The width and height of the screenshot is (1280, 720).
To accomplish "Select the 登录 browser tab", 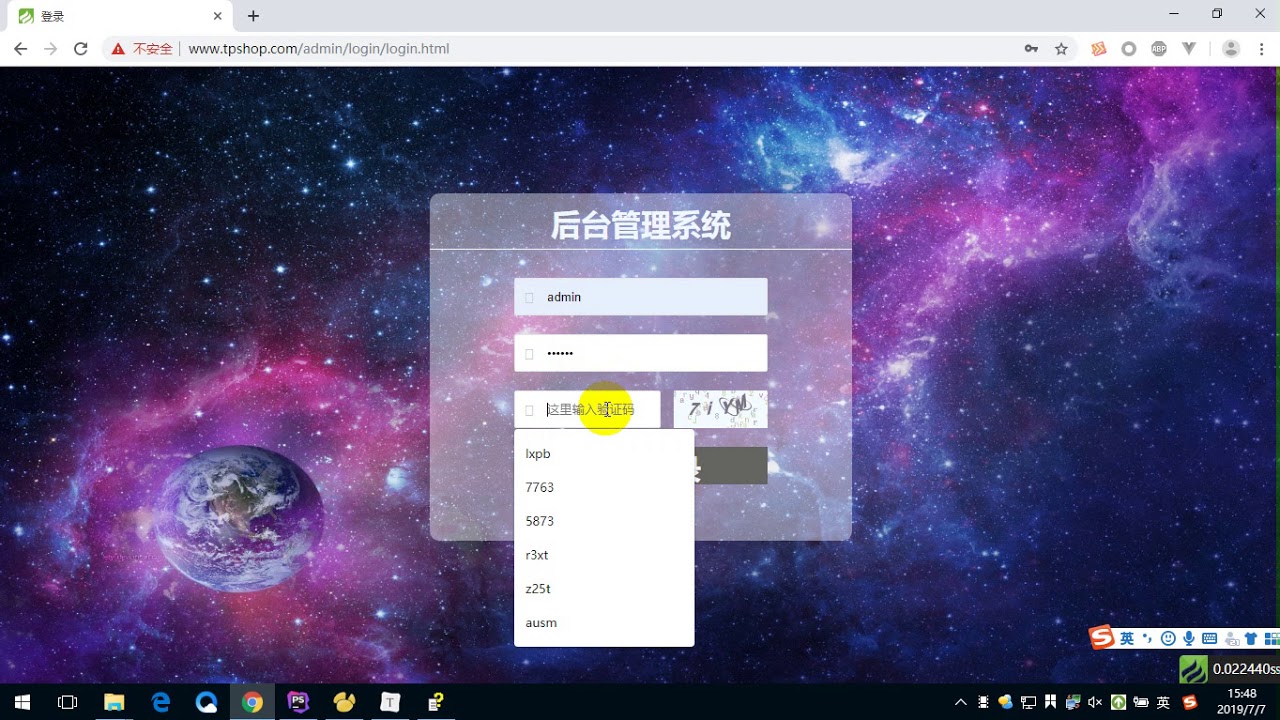I will pos(120,16).
